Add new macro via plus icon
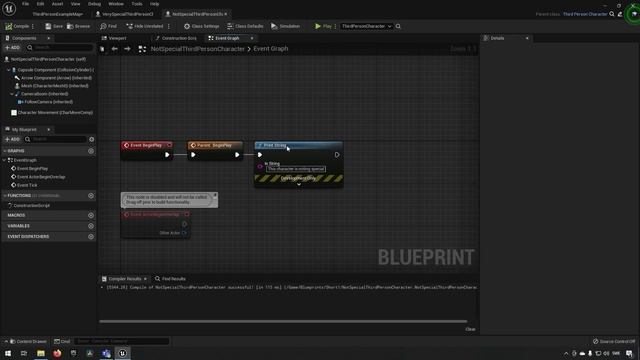Image resolution: width=640 pixels, height=360 pixels. (91, 215)
